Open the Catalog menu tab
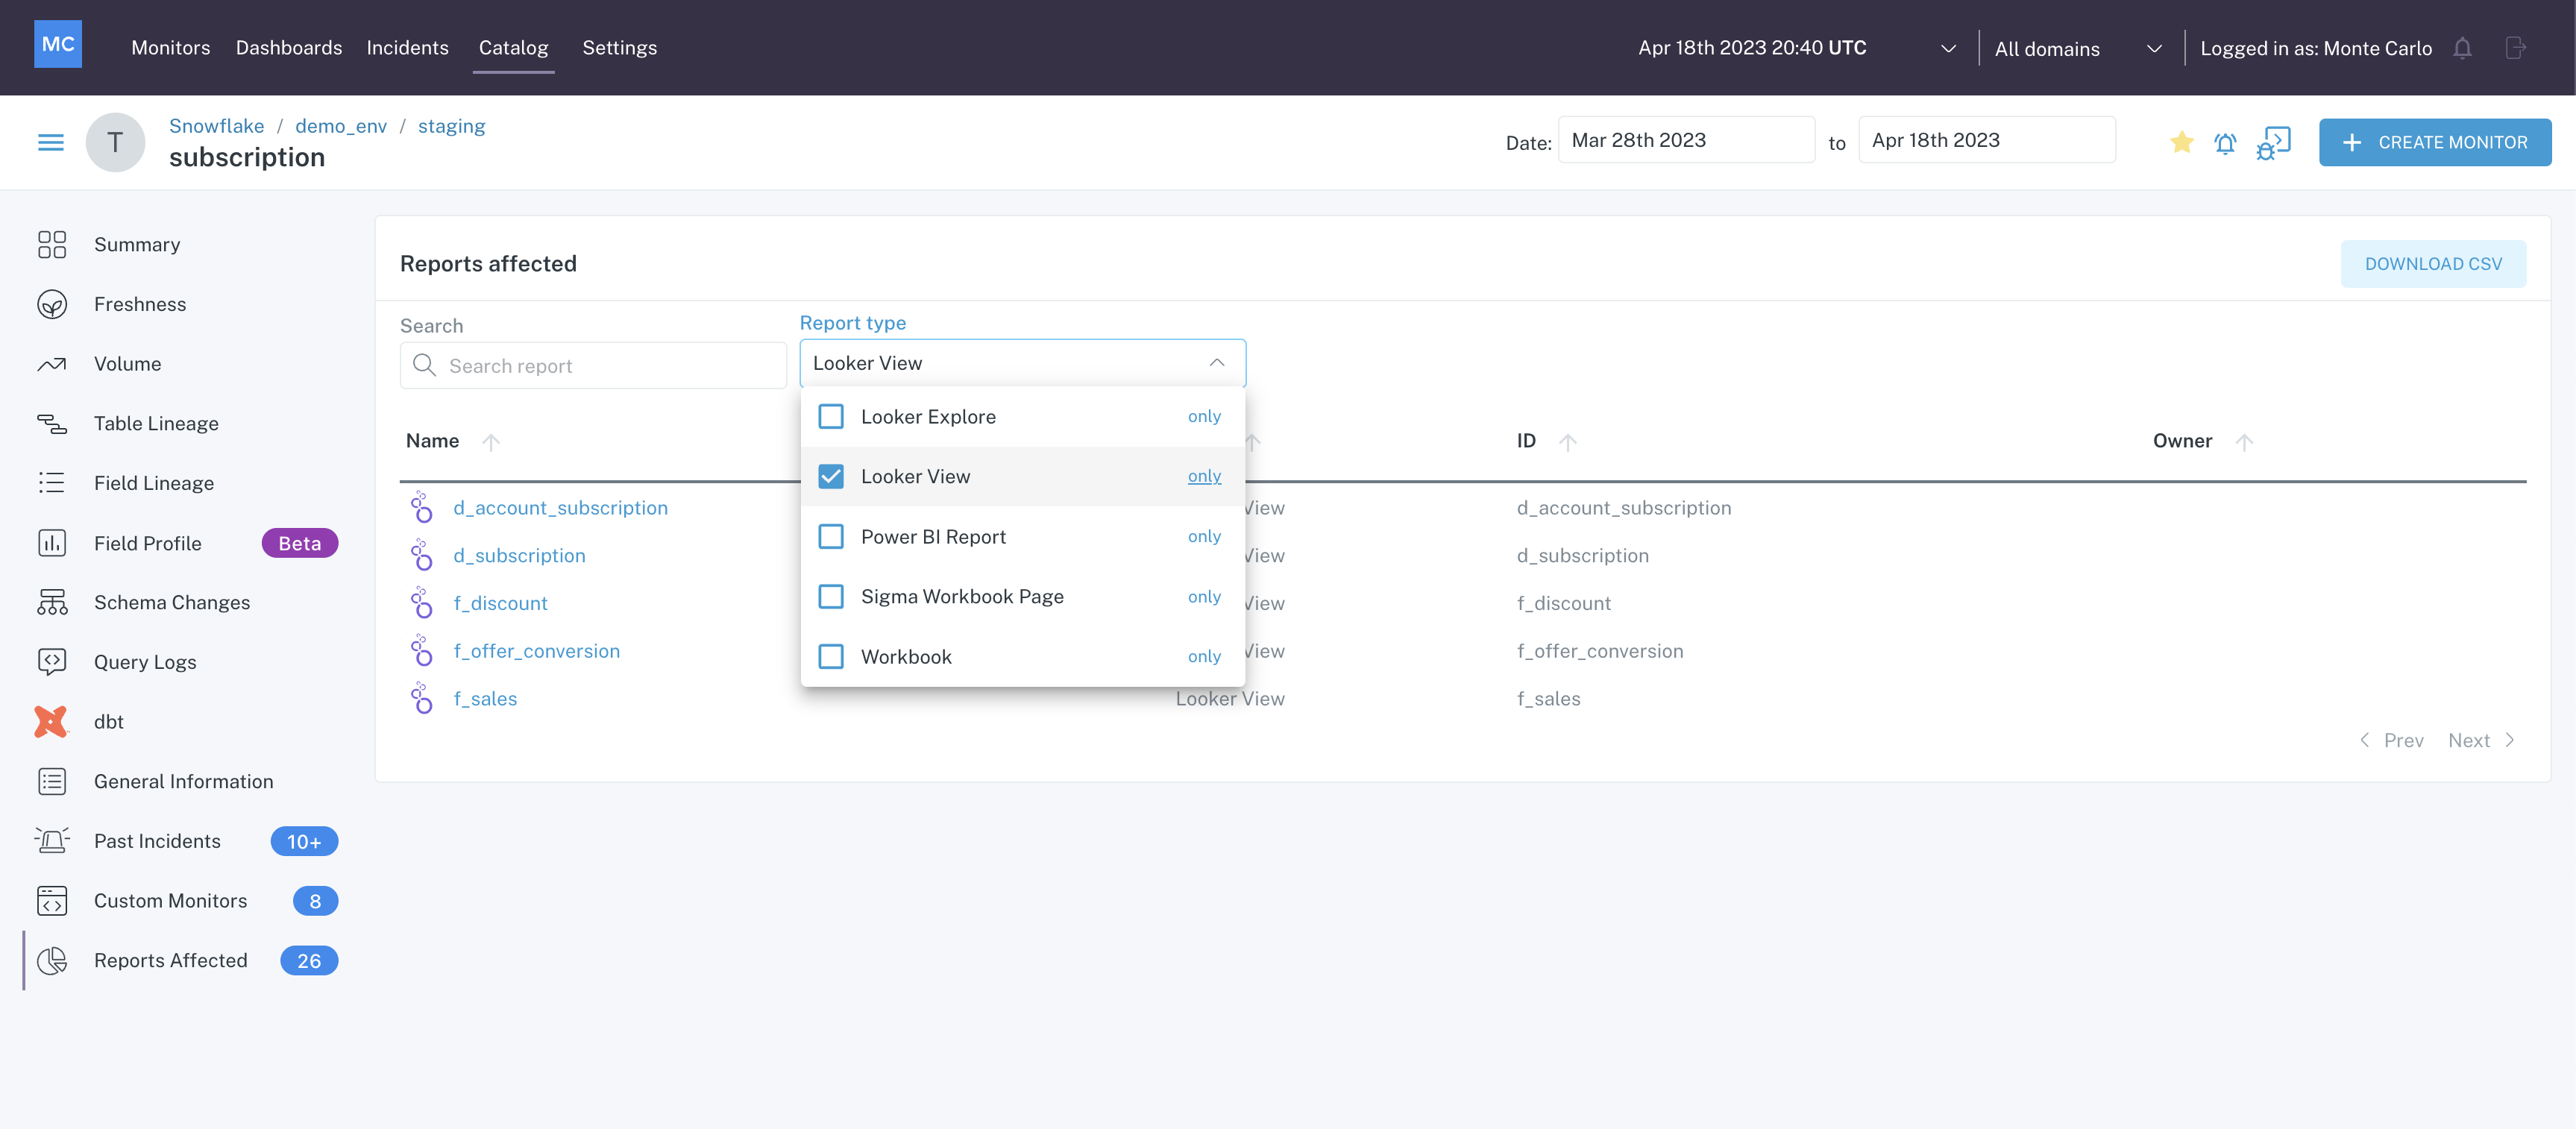The width and height of the screenshot is (2576, 1129). tap(512, 46)
